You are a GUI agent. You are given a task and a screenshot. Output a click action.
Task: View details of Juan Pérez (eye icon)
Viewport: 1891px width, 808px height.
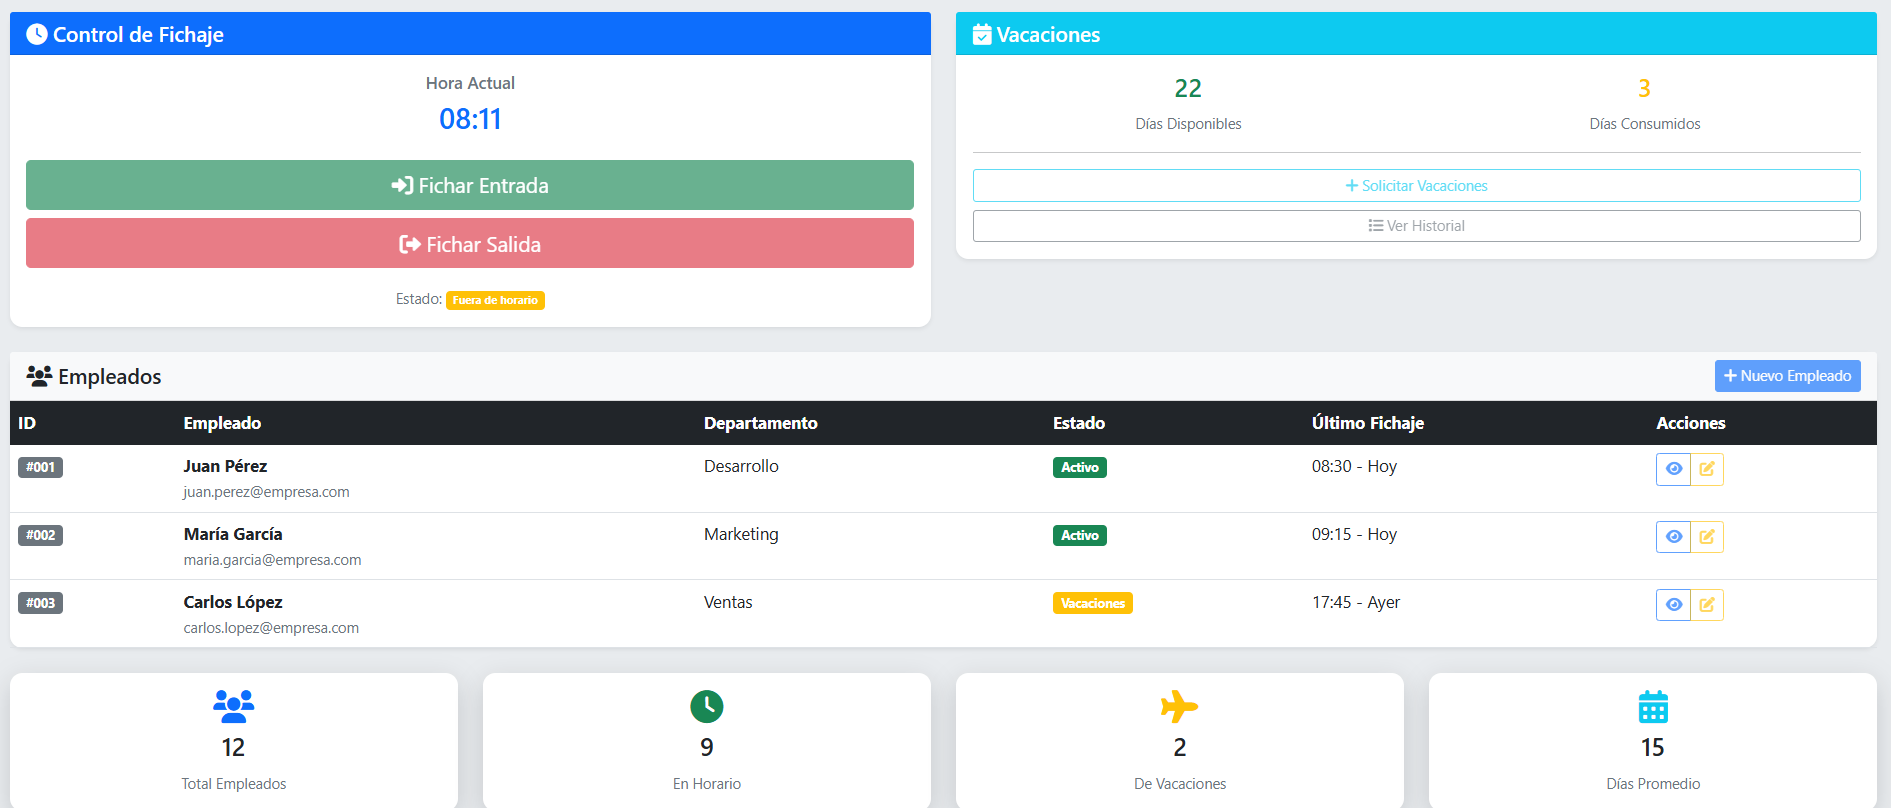pyautogui.click(x=1673, y=469)
